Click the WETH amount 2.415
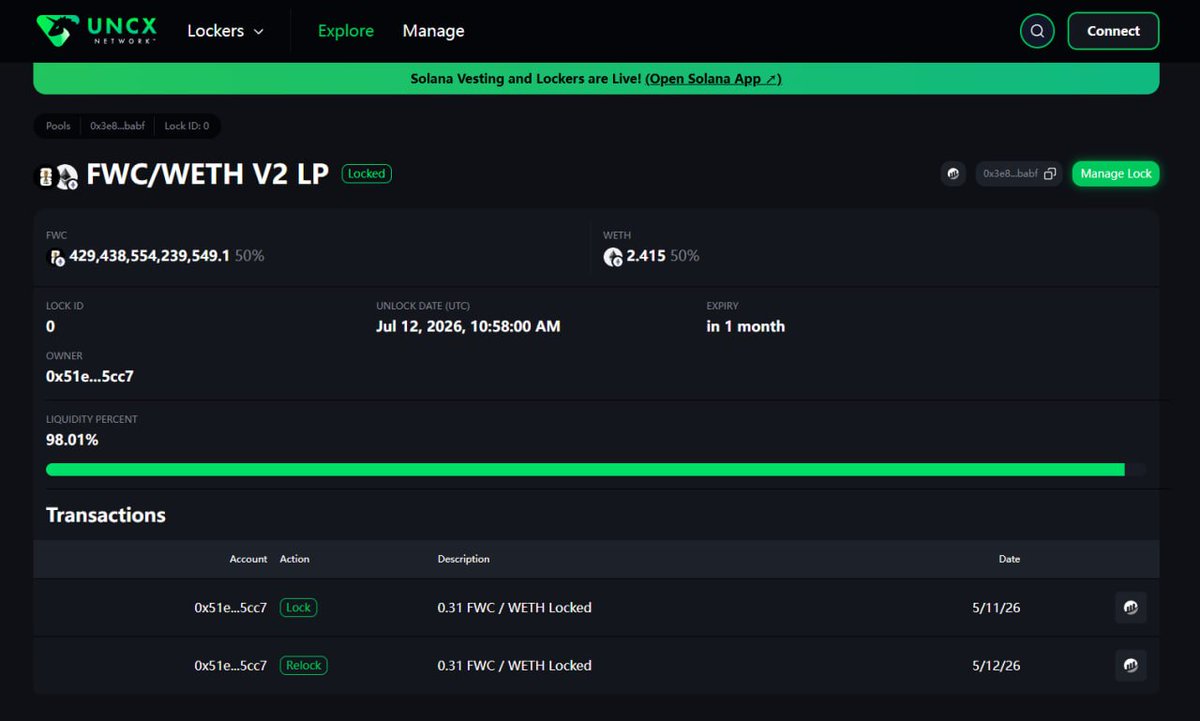Image resolution: width=1200 pixels, height=721 pixels. coord(646,256)
